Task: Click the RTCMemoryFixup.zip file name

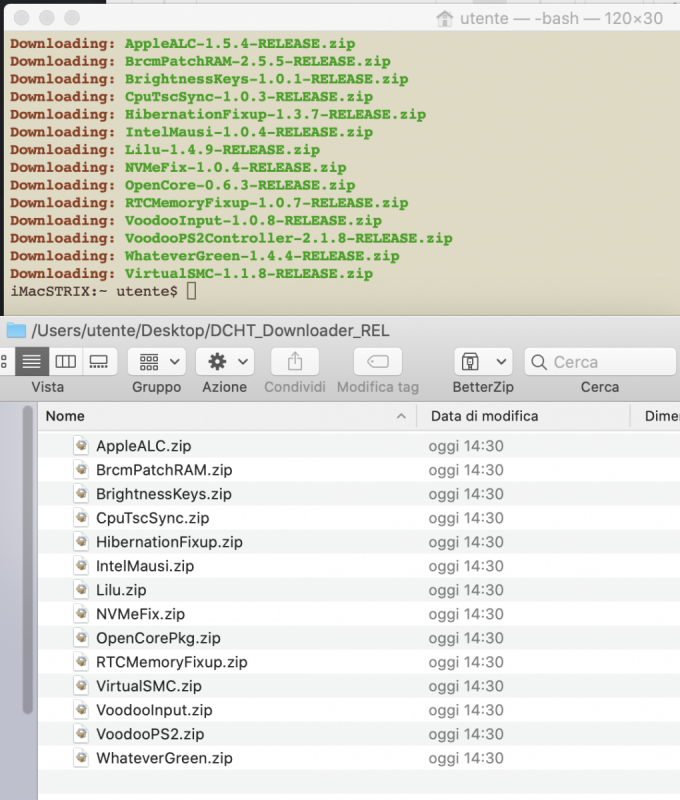Action: pyautogui.click(x=172, y=662)
